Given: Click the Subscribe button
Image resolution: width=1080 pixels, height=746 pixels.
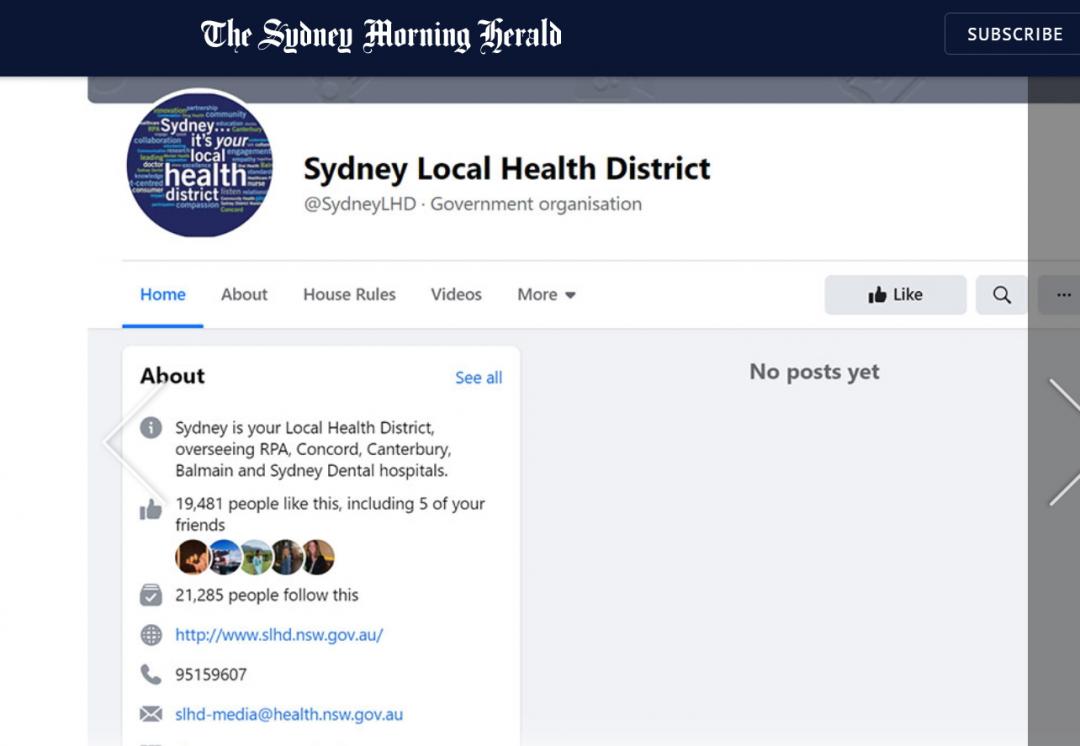Looking at the screenshot, I should tap(1013, 33).
